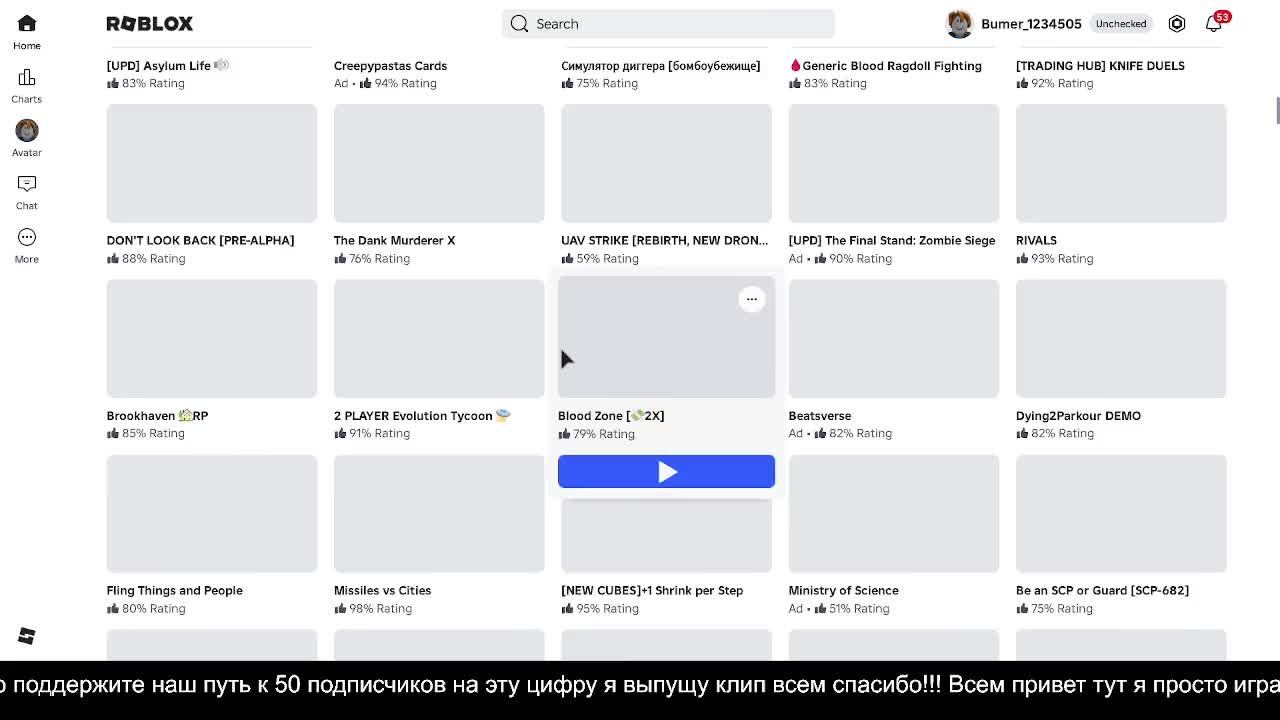Click the Unchecked badge

click(x=1120, y=24)
